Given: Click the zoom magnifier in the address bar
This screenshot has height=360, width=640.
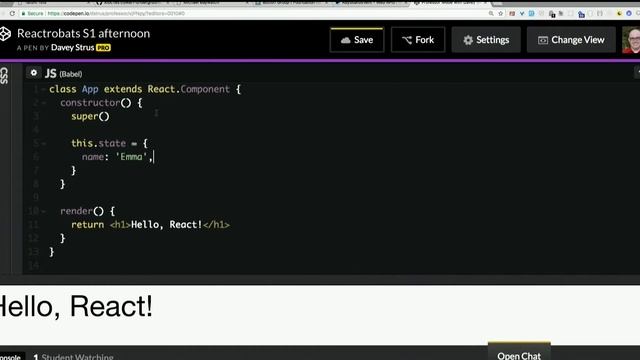Looking at the screenshot, I should tap(491, 13).
